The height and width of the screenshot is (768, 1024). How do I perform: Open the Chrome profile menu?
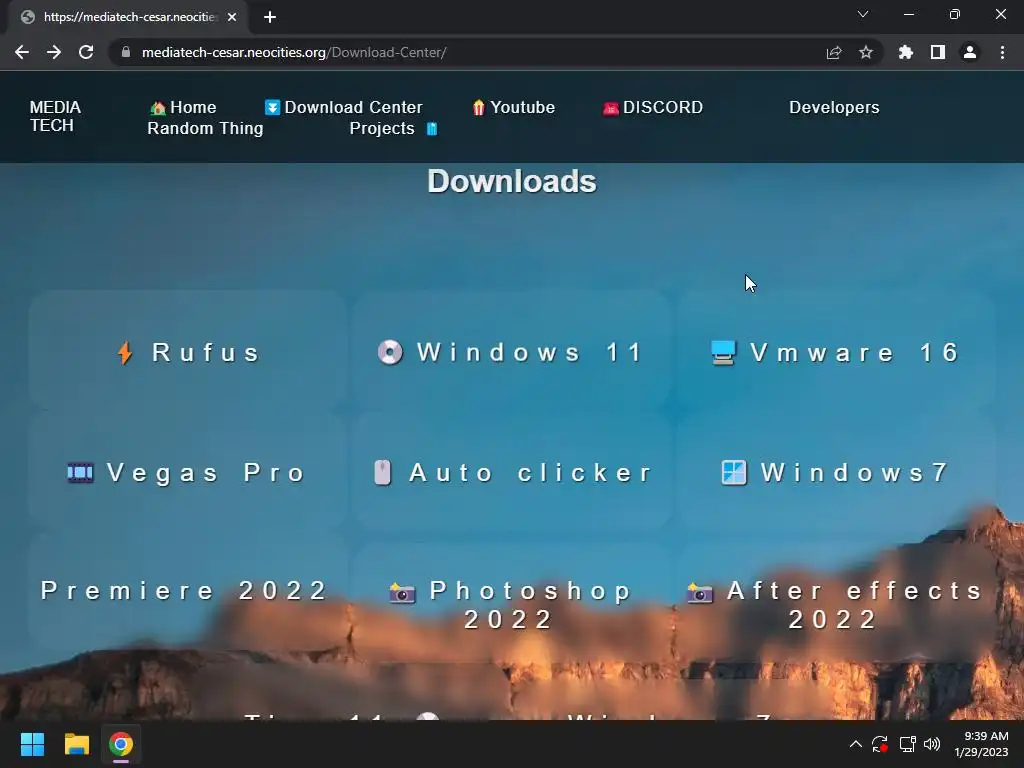970,52
